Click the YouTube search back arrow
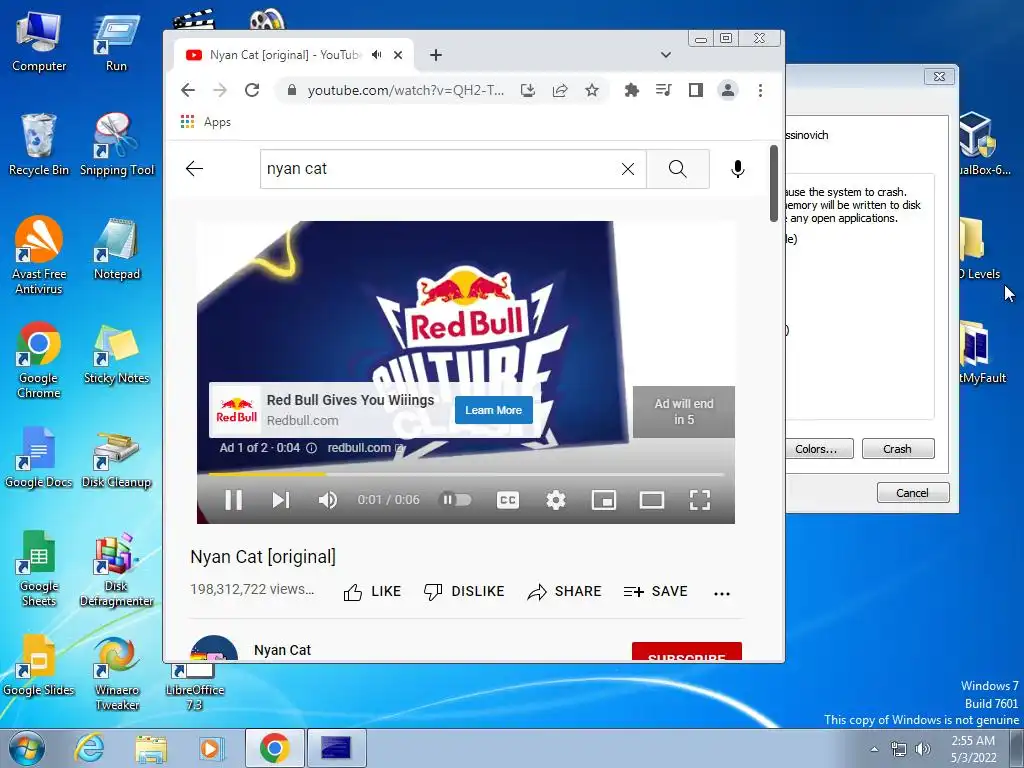This screenshot has width=1024, height=768. pos(195,168)
